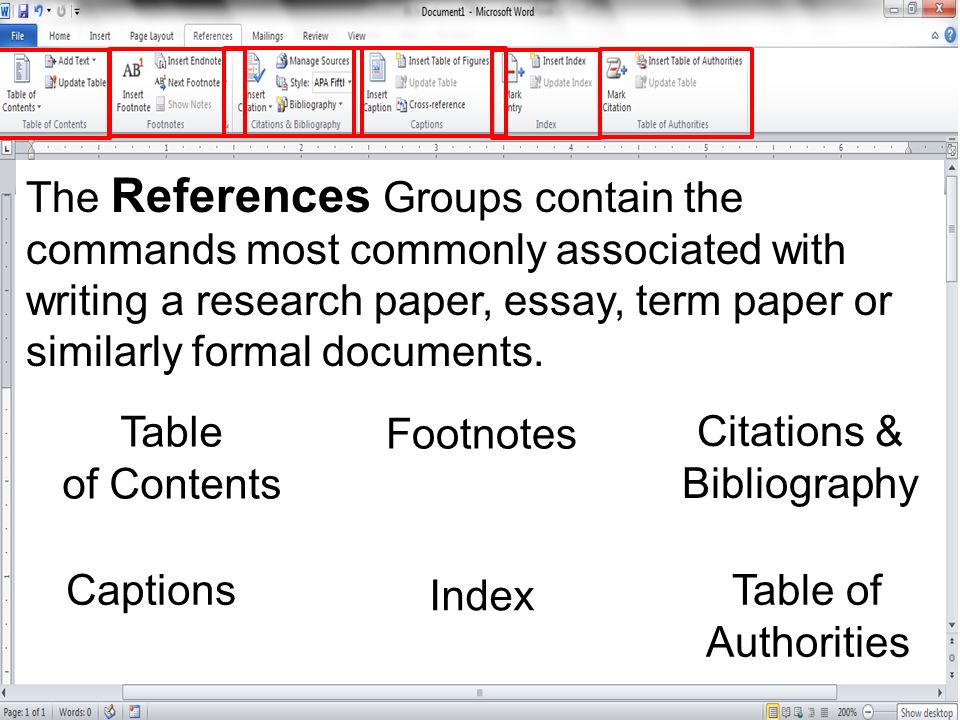Click the proofing errors status icon

(x=110, y=711)
